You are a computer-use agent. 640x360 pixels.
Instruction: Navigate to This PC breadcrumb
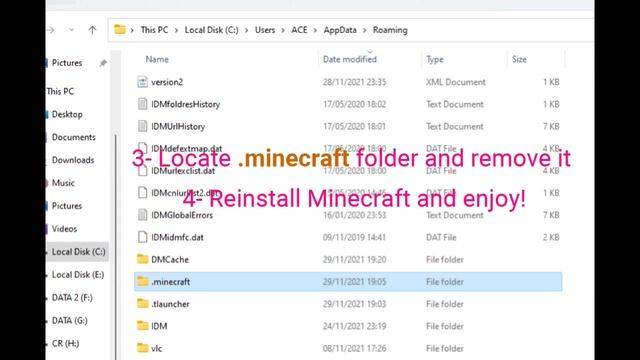pos(154,30)
